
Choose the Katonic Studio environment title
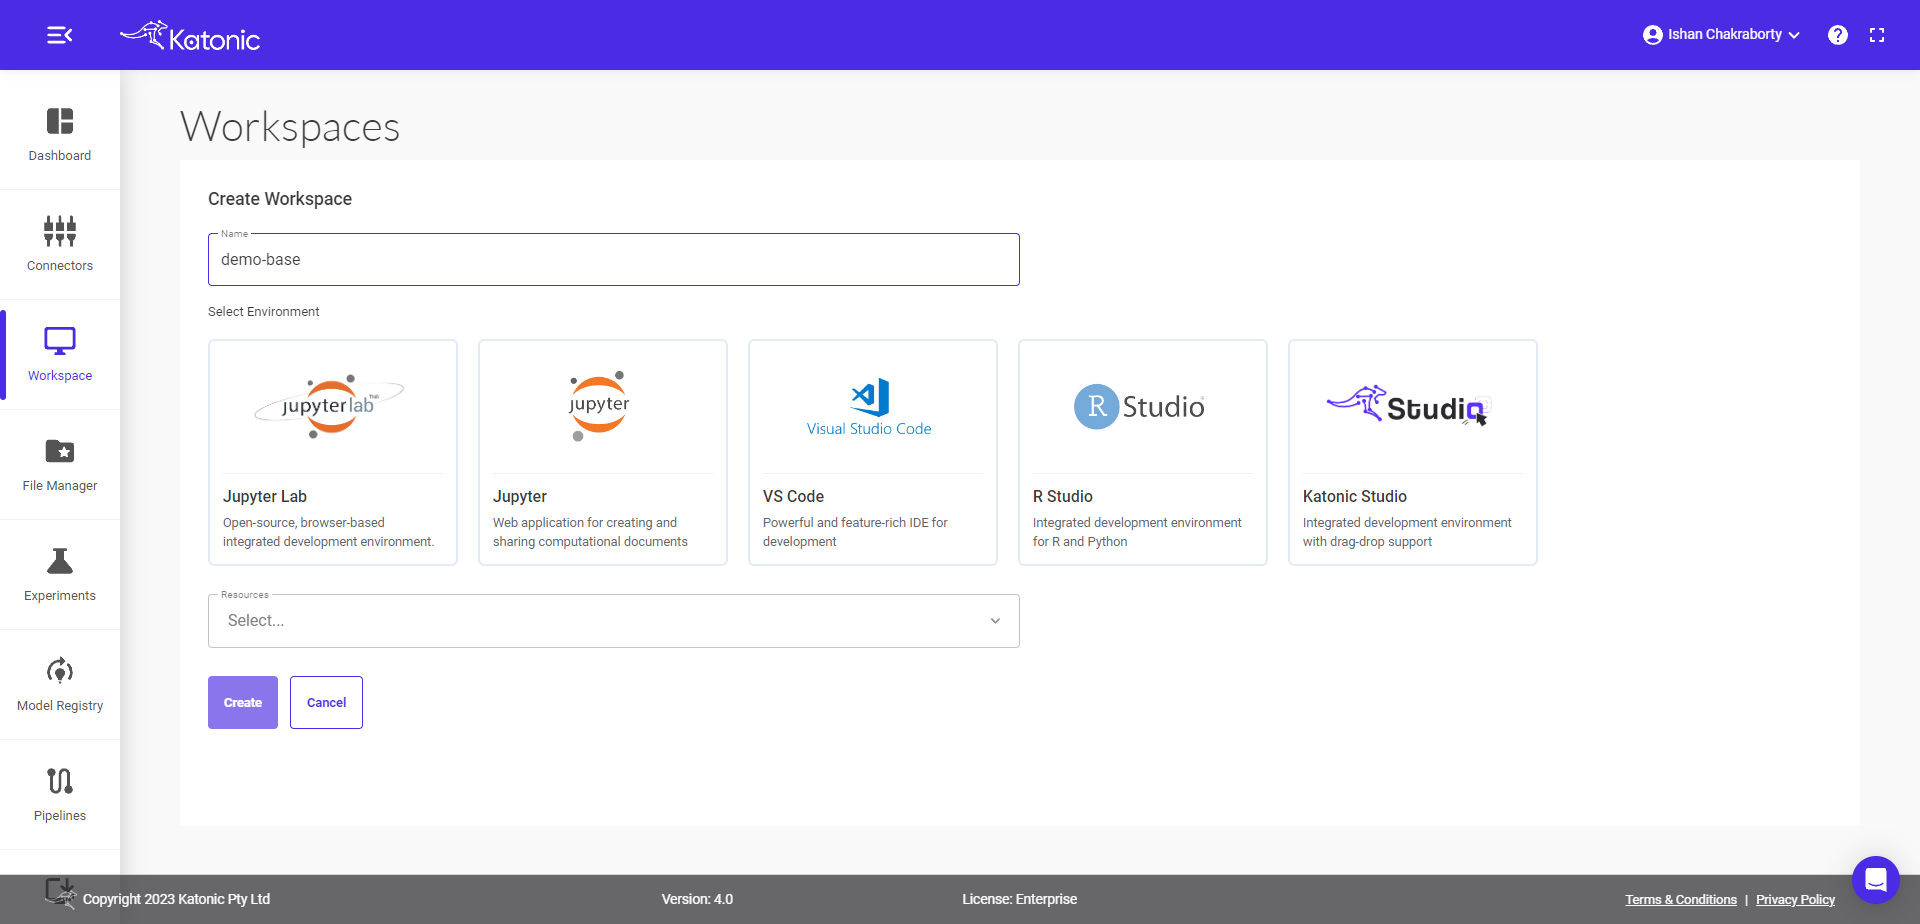[1354, 497]
